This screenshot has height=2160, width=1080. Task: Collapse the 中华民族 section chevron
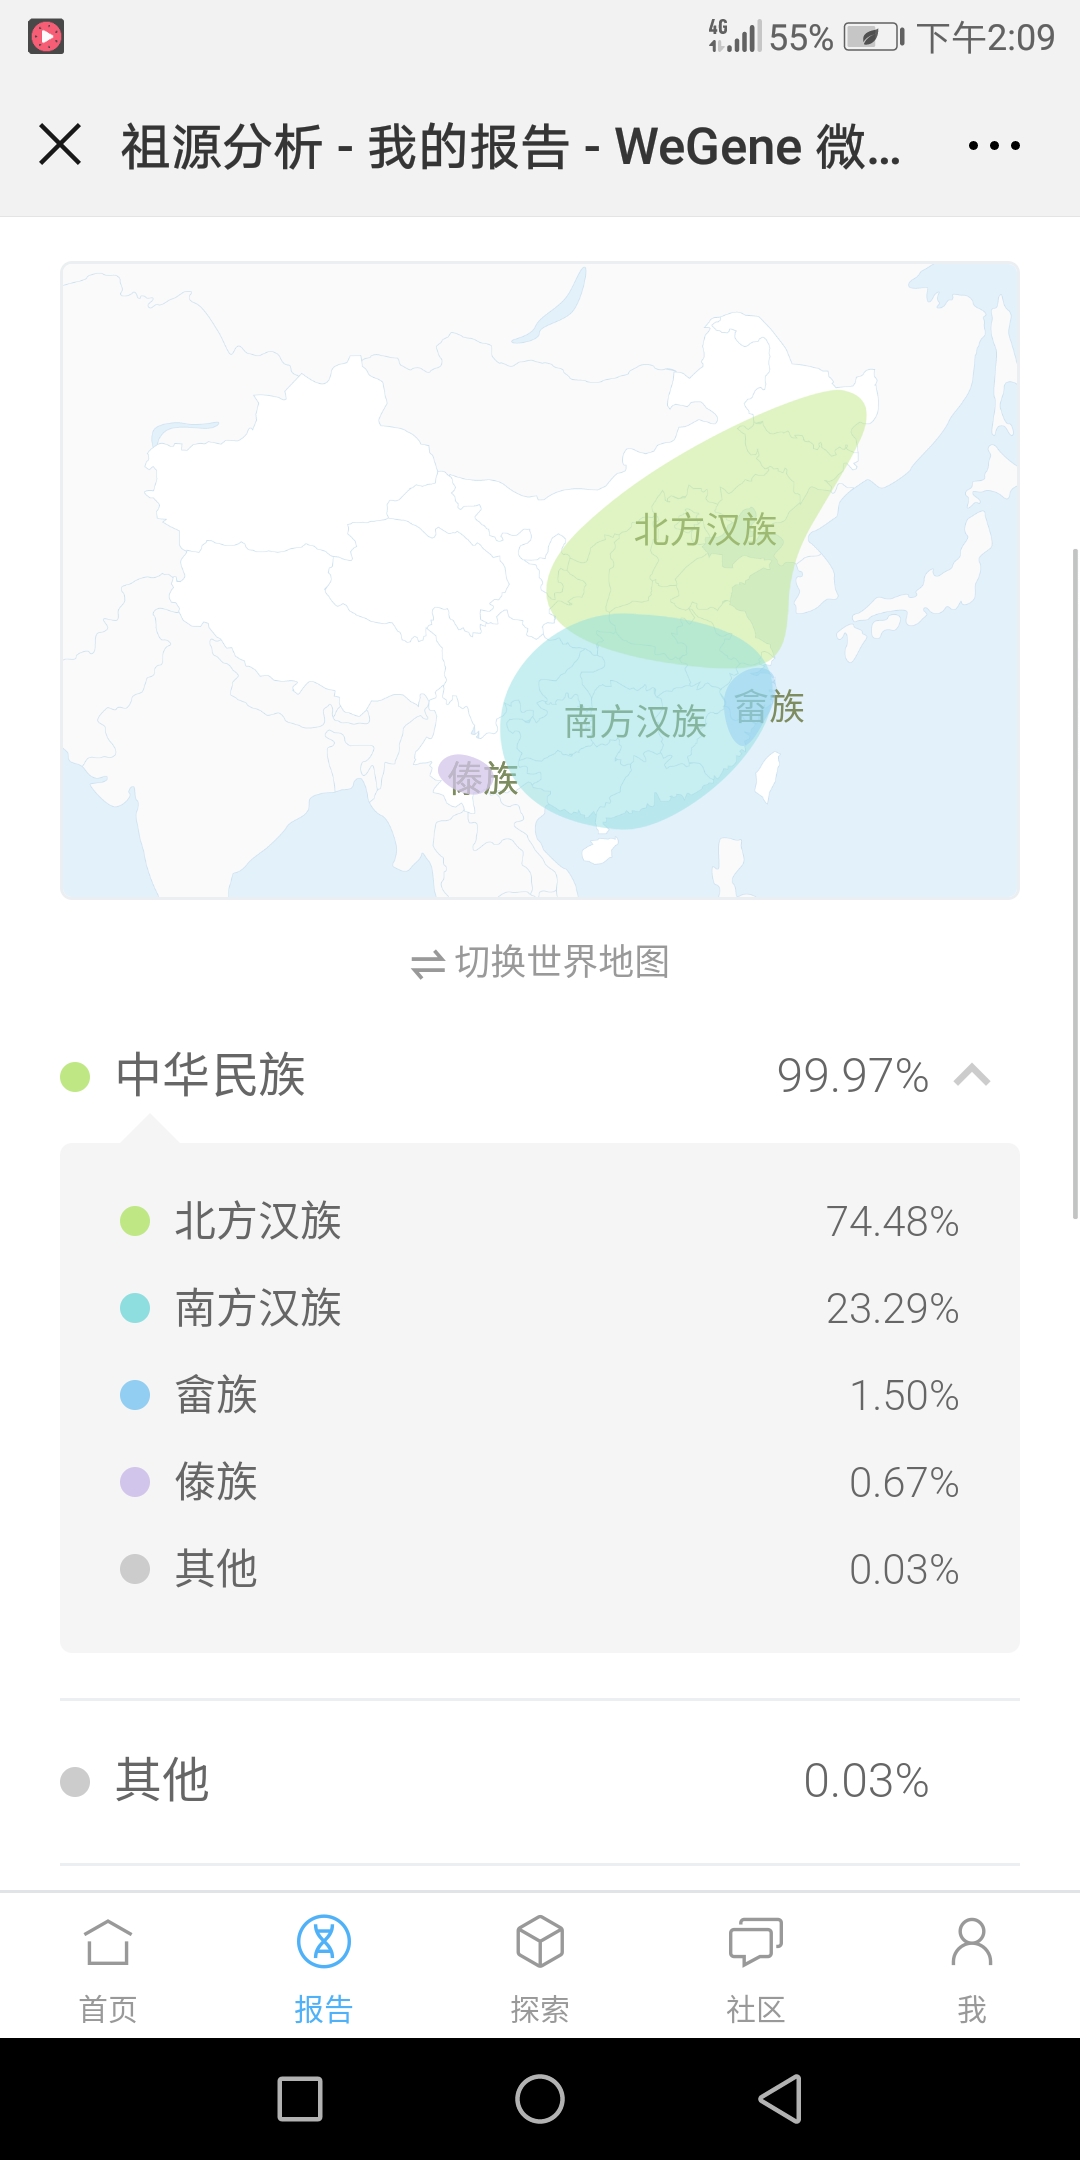pos(972,1076)
